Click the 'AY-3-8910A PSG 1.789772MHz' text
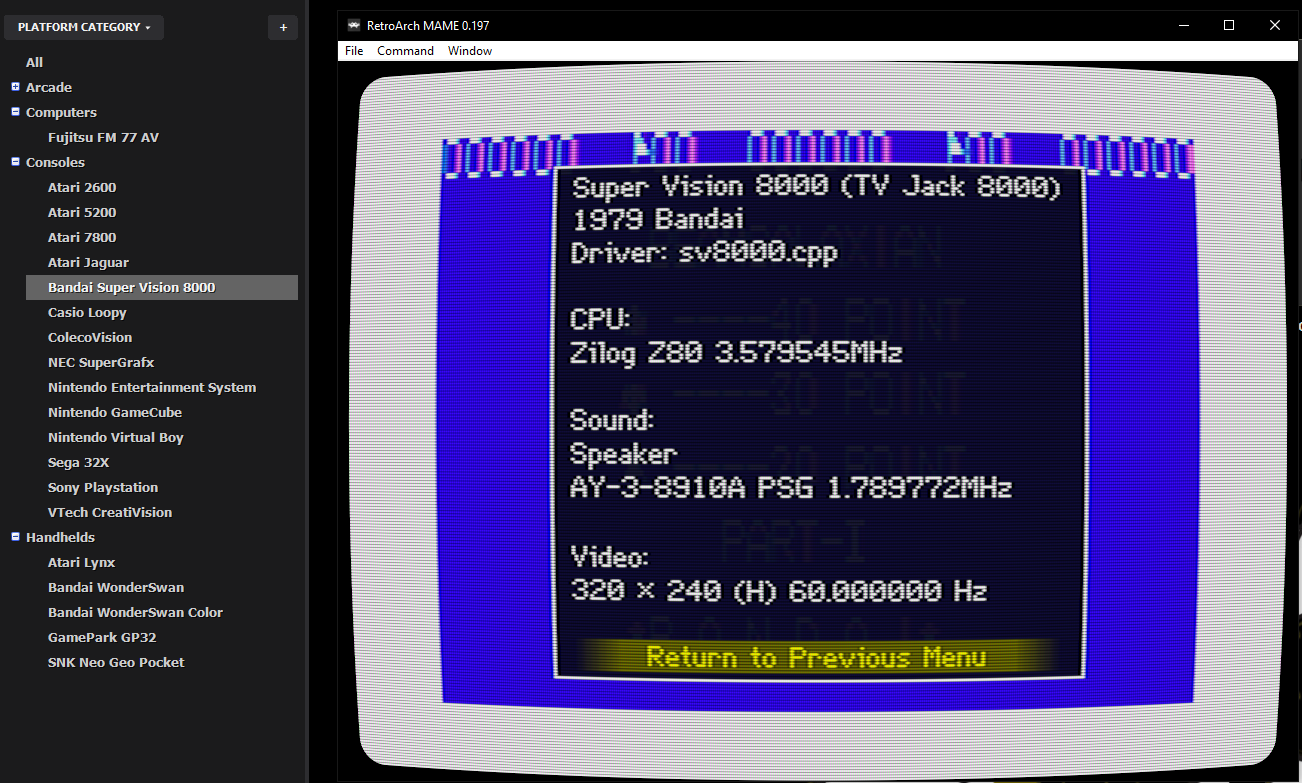 (791, 488)
